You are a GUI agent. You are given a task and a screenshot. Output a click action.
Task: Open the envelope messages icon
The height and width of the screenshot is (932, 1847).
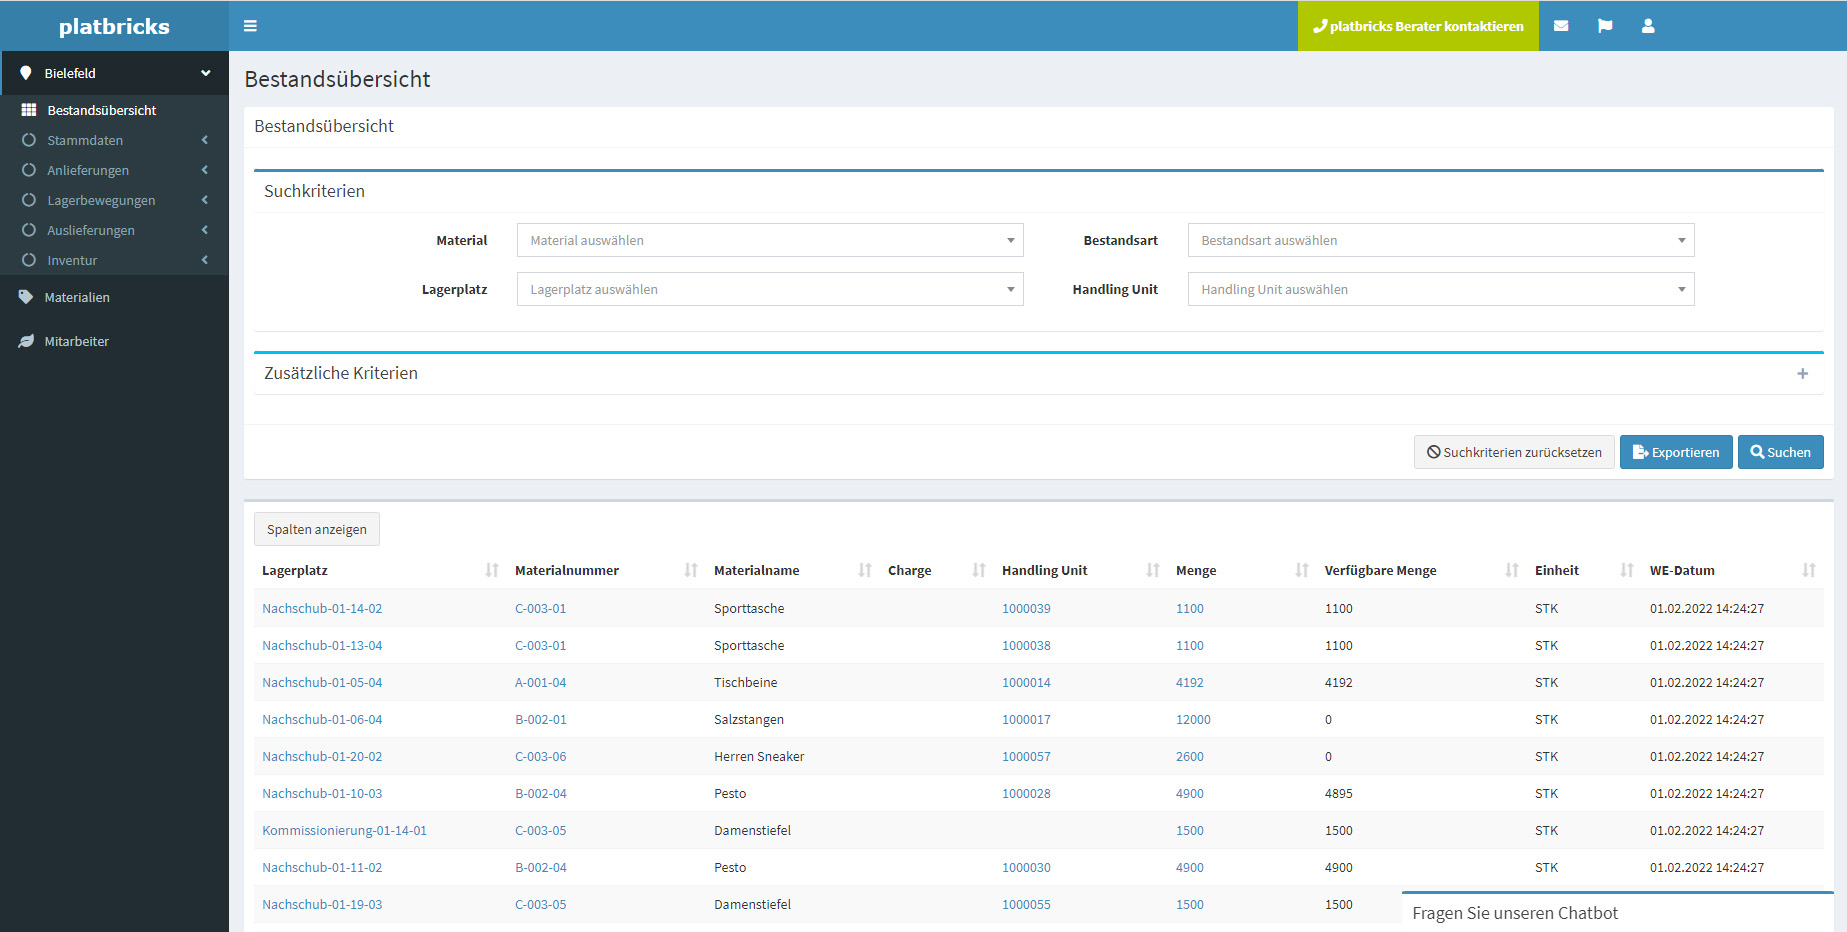coord(1560,26)
